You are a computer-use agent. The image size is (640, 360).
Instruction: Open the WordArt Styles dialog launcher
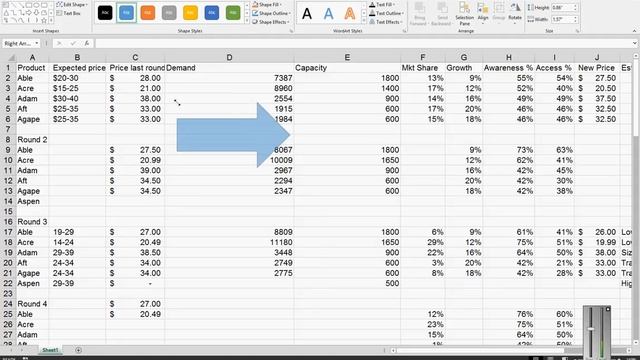[404, 31]
